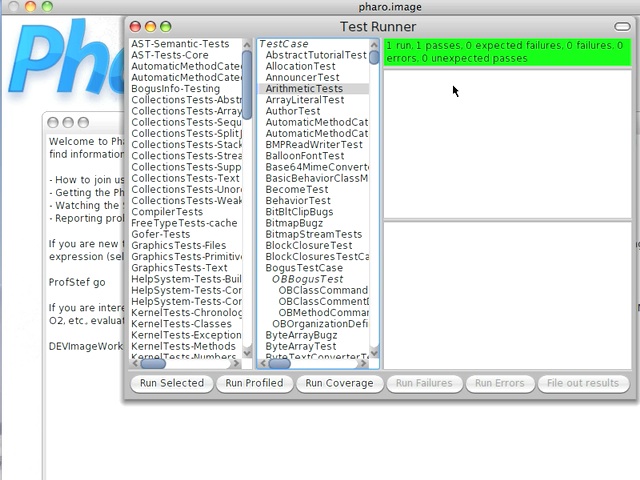Click up arrow of class list scrollbar
Image resolution: width=640 pixels, height=480 pixels.
pyautogui.click(x=374, y=44)
